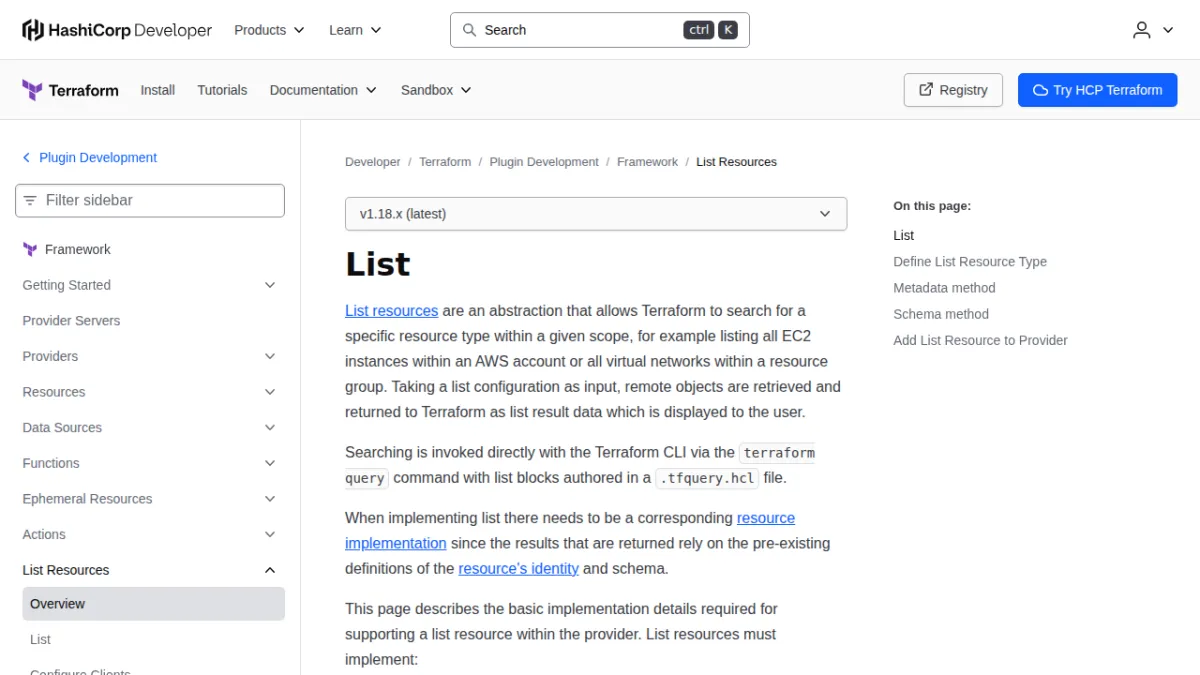Viewport: 1200px width, 675px height.
Task: Open the Products dropdown menu
Action: coord(269,30)
